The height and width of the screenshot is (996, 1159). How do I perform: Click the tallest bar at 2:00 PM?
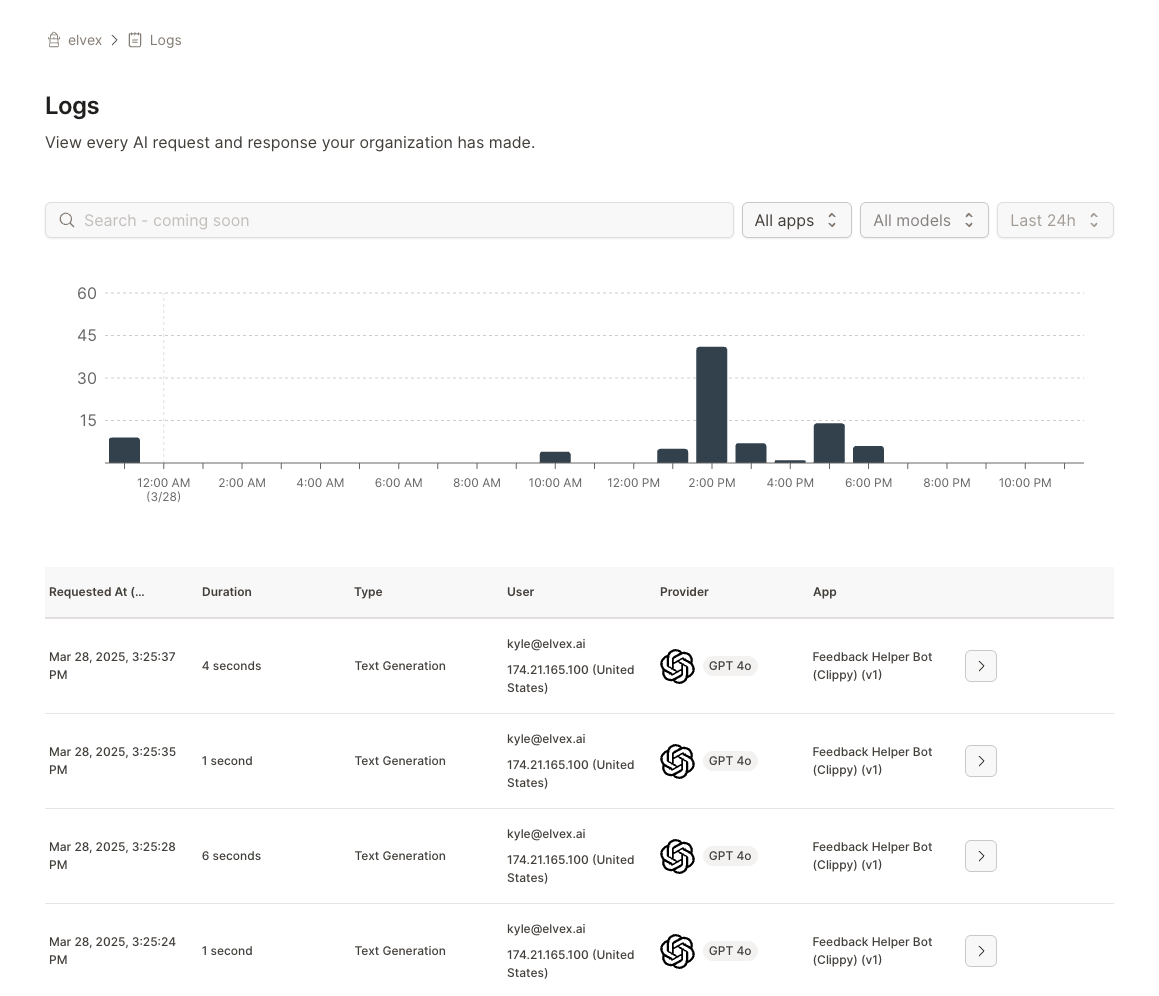[x=711, y=404]
